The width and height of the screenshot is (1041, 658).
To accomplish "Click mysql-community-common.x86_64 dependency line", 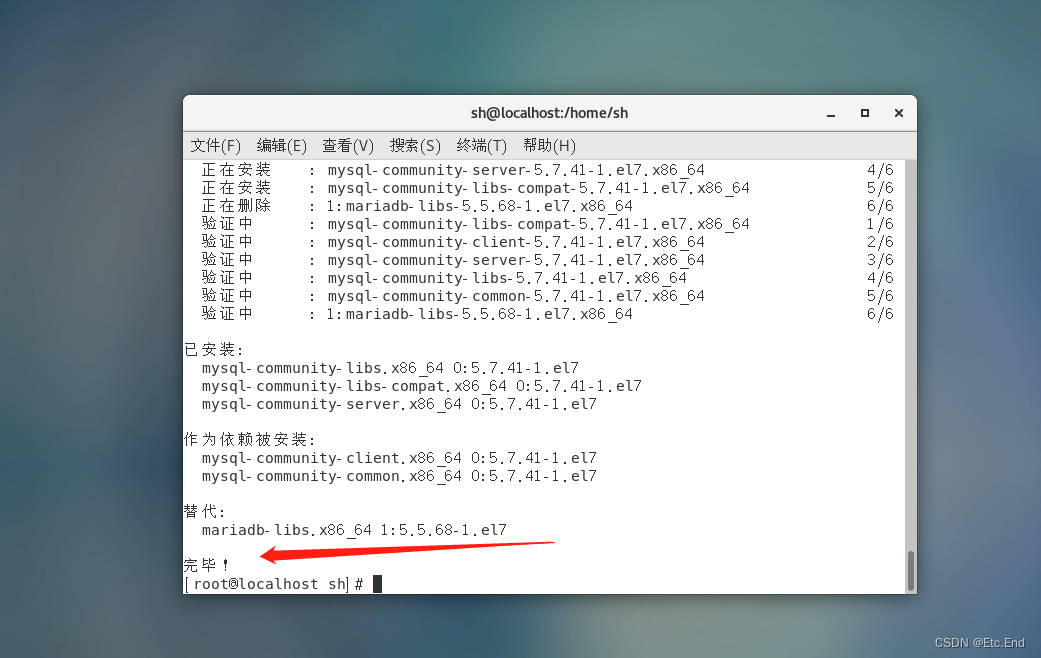I will [x=399, y=475].
